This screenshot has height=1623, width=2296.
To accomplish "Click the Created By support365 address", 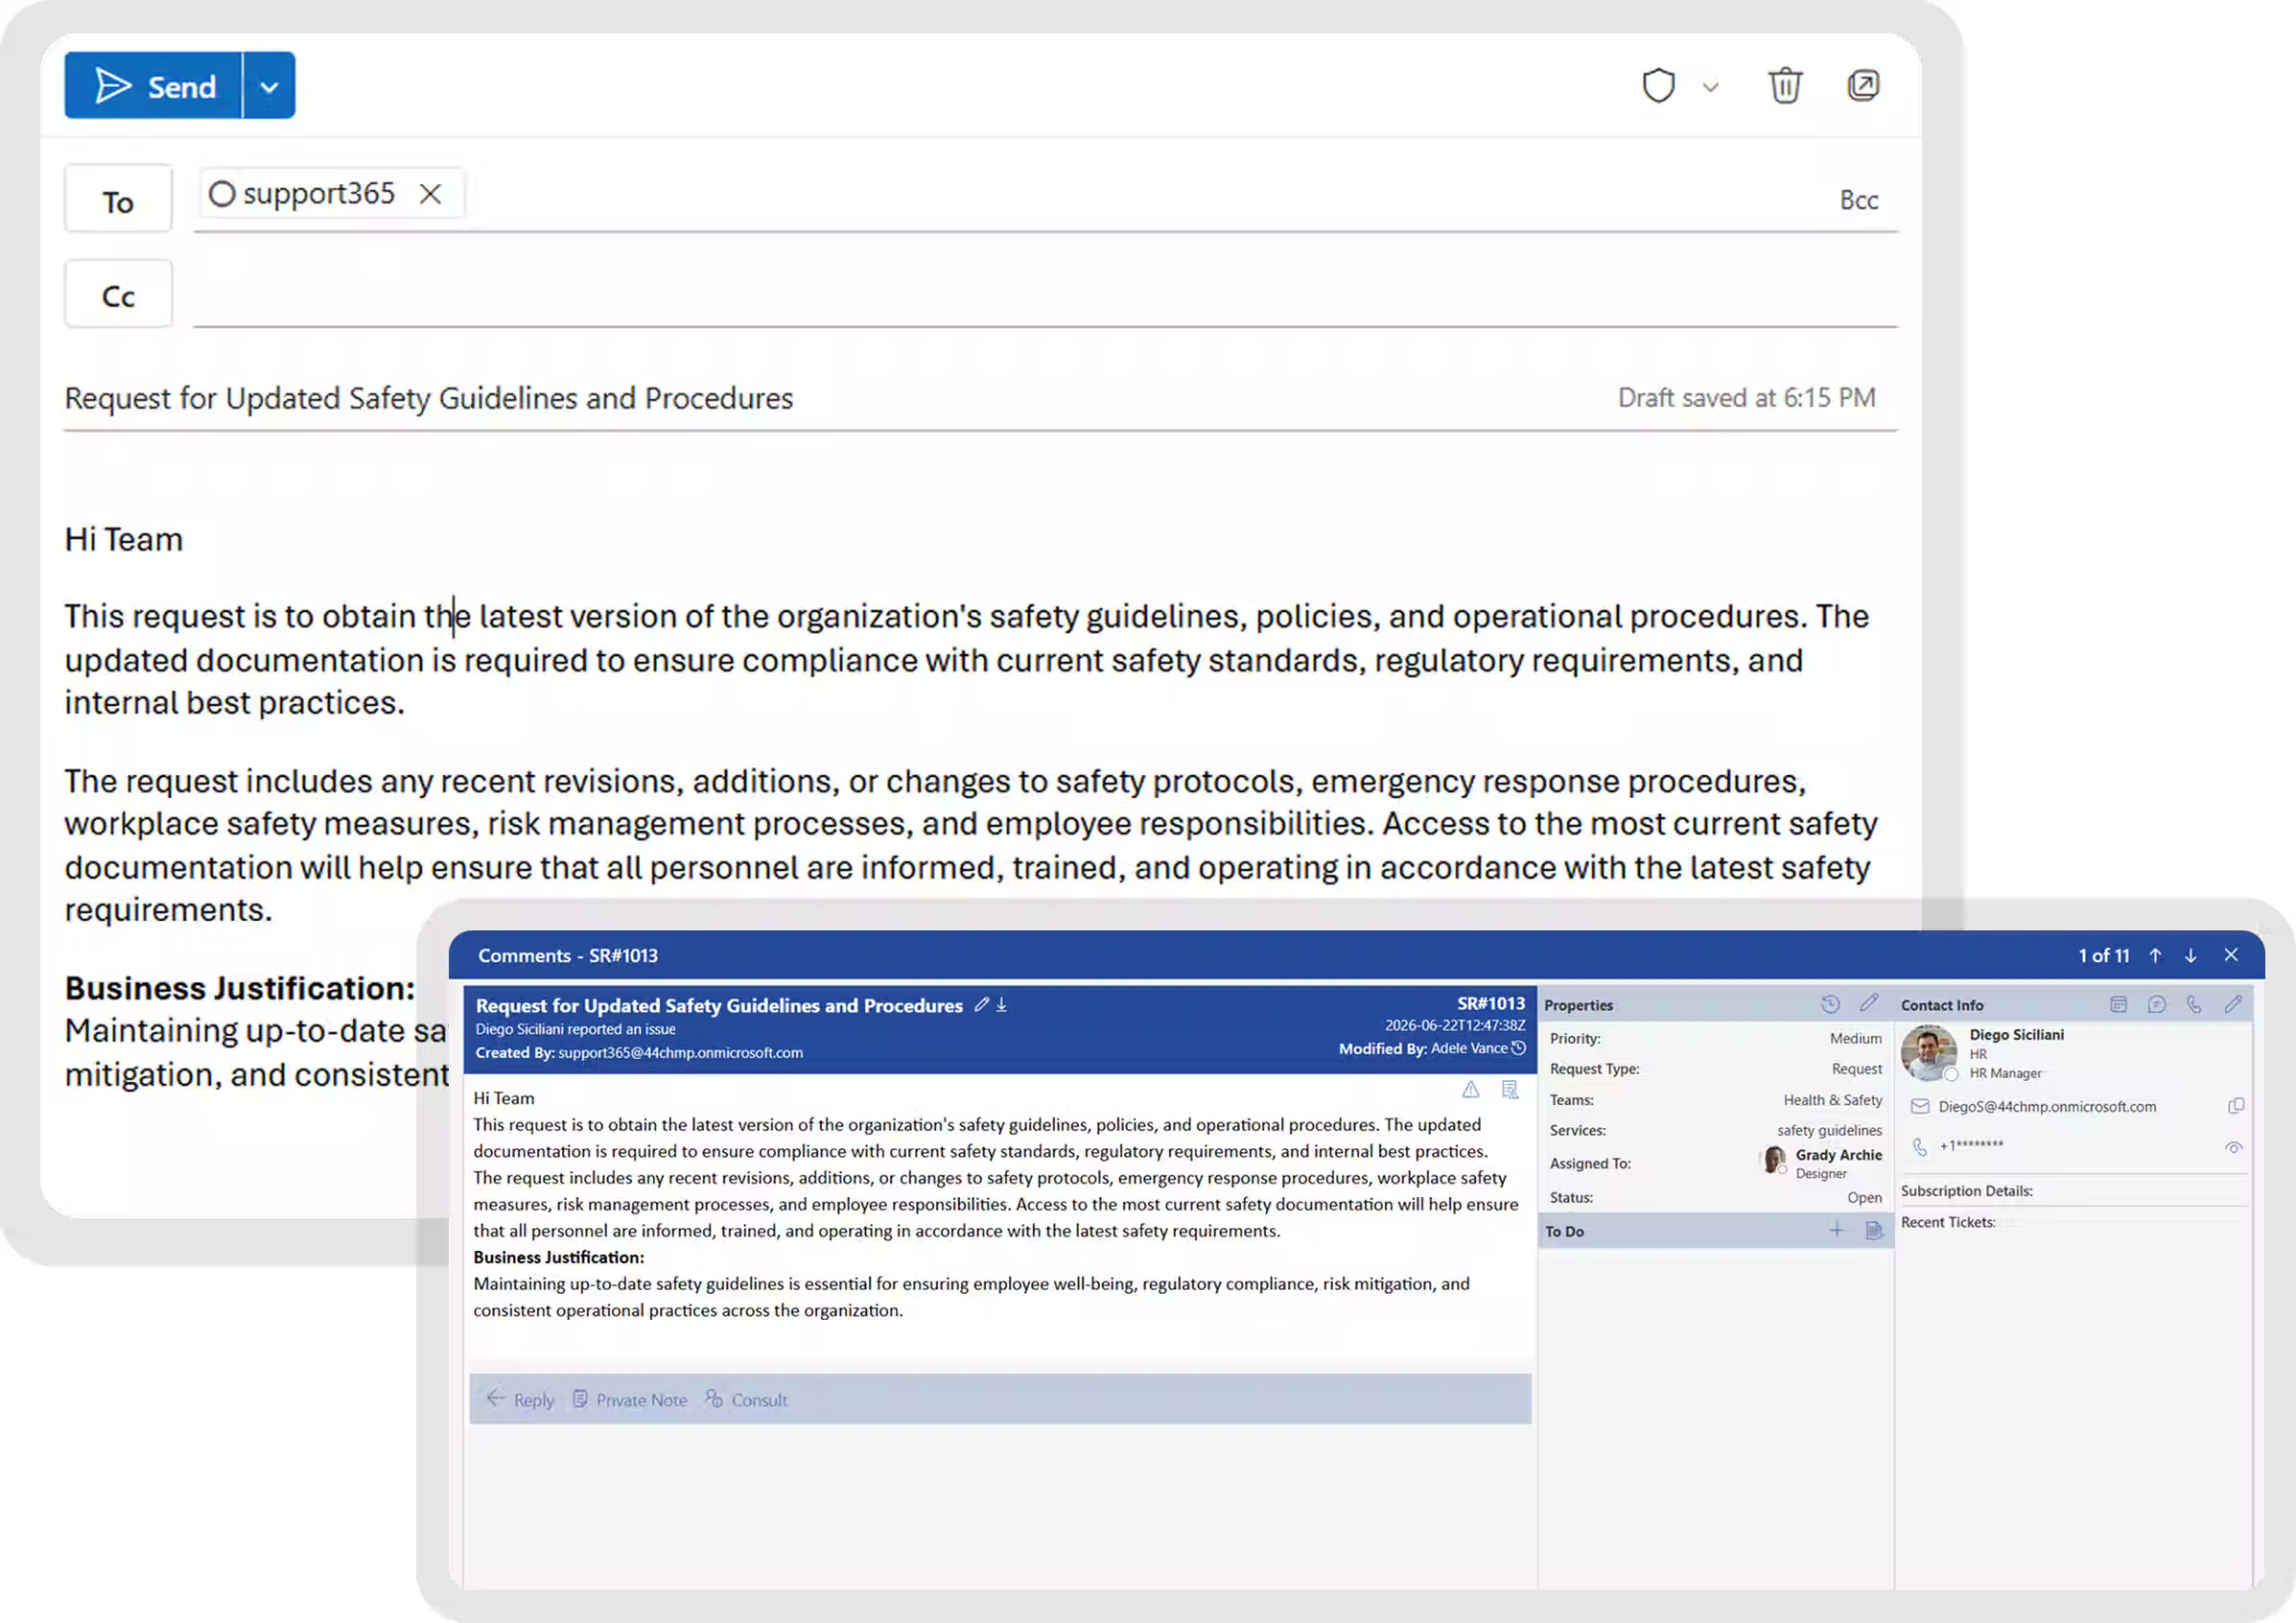I will (680, 1052).
